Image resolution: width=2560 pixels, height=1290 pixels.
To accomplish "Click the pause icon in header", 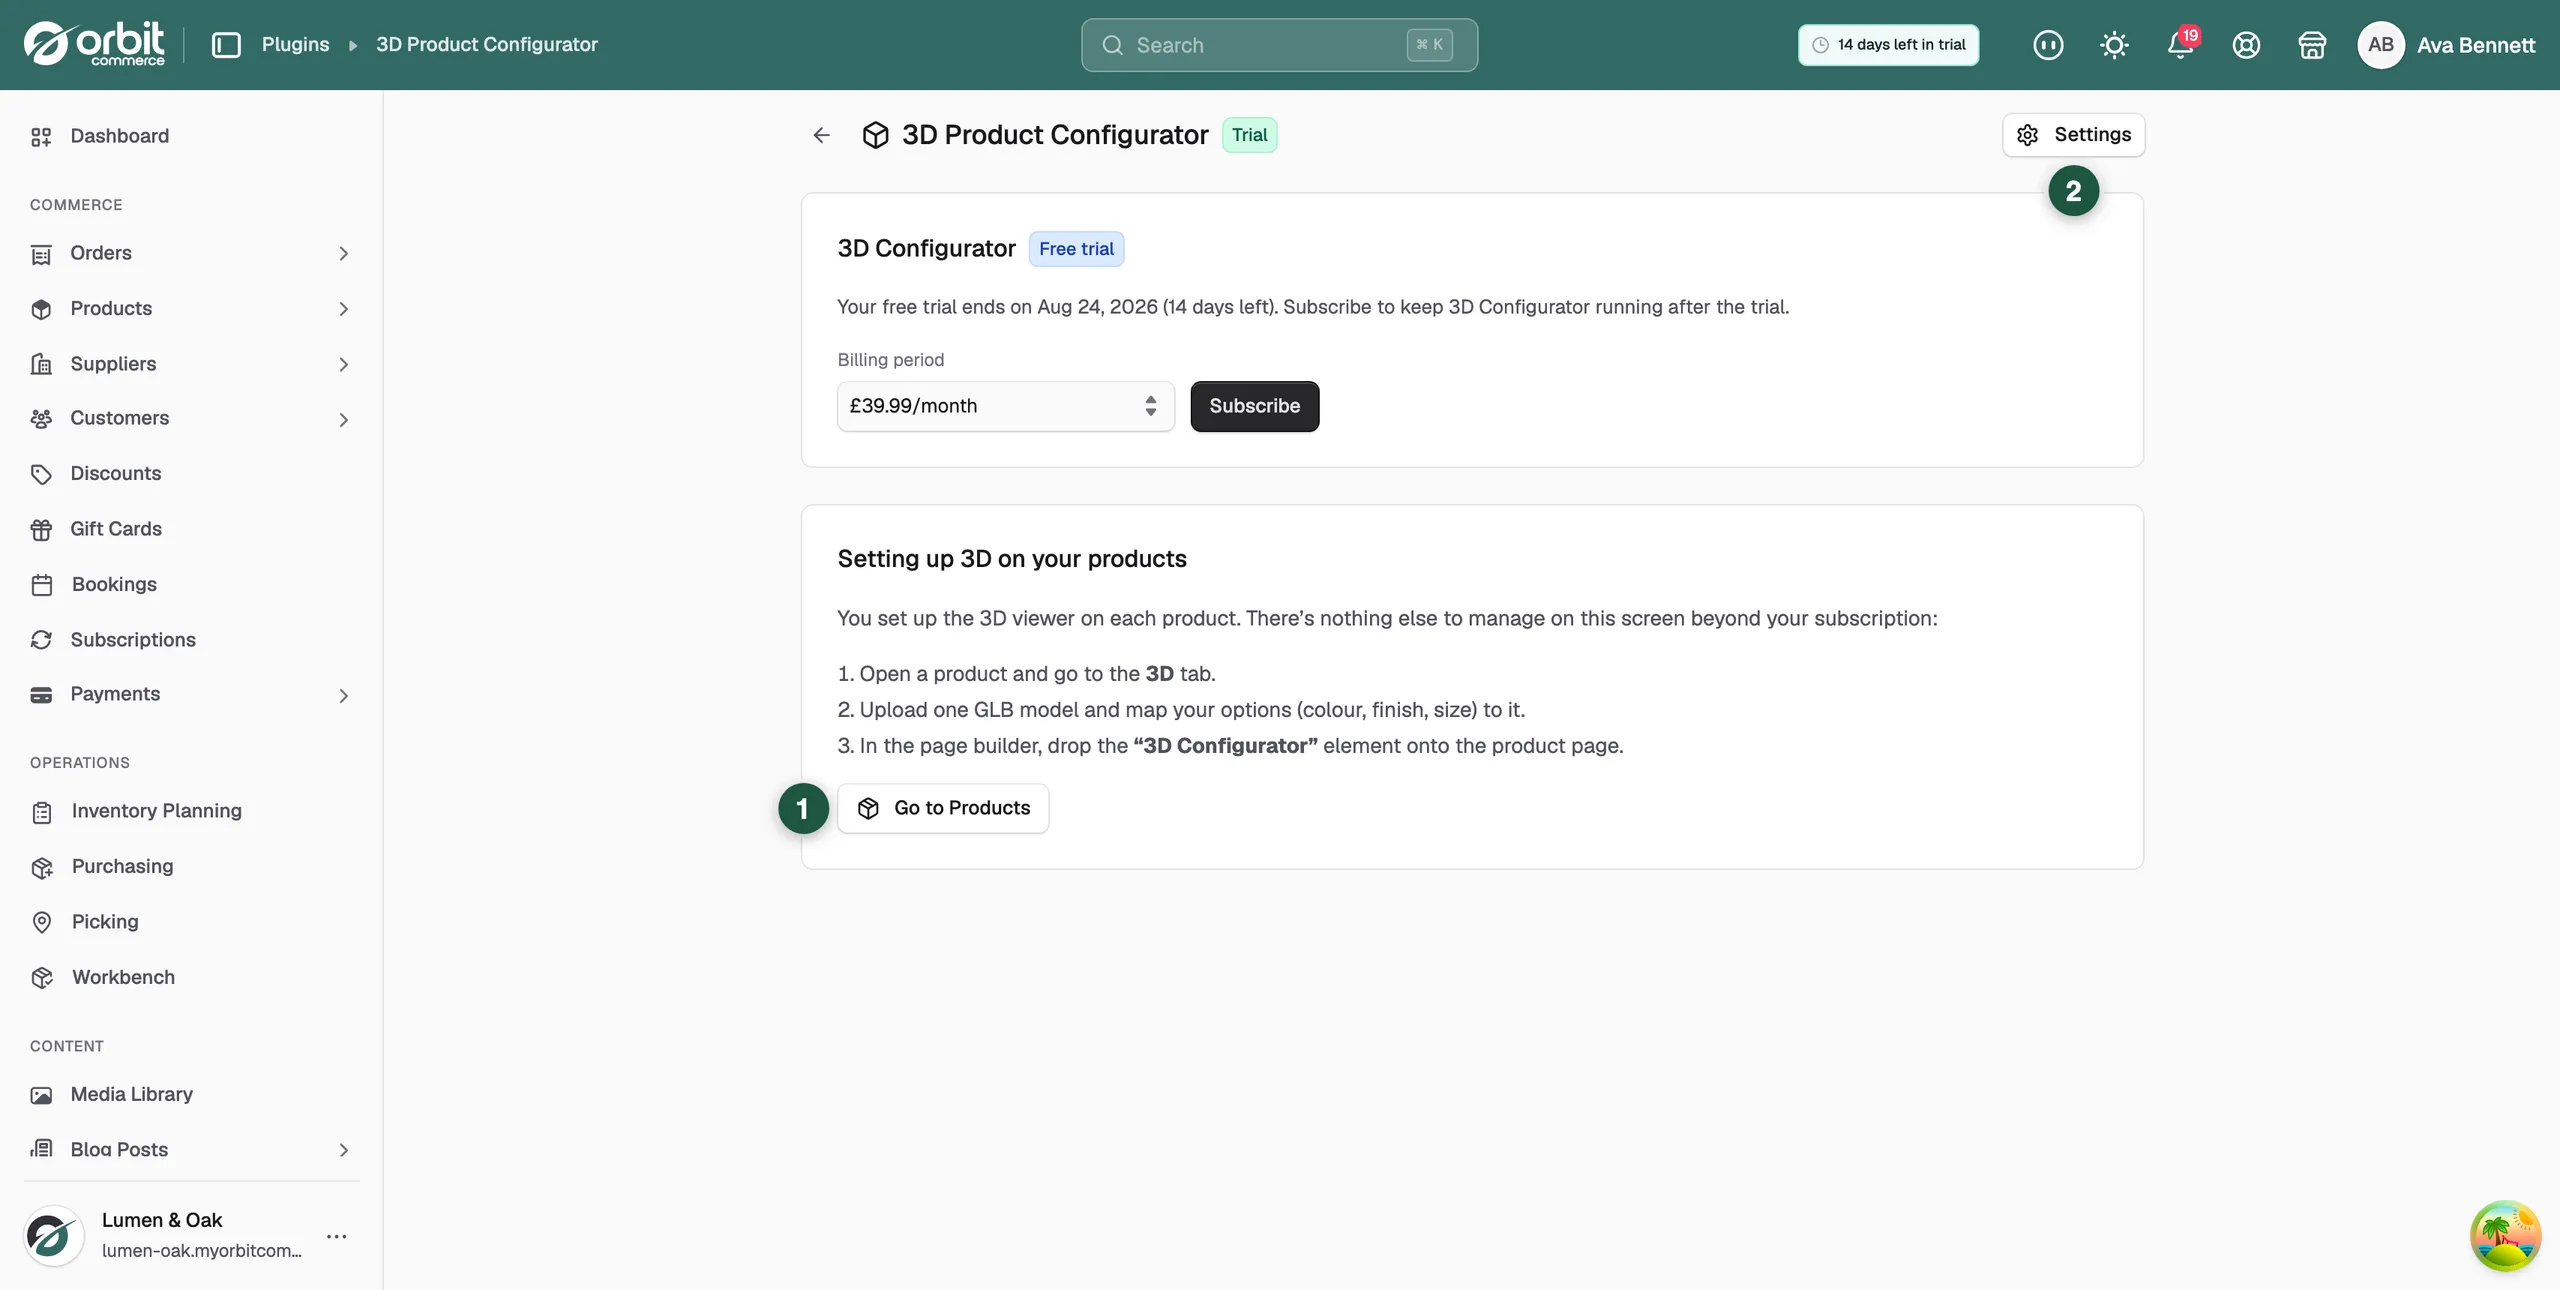I will click(x=2048, y=45).
